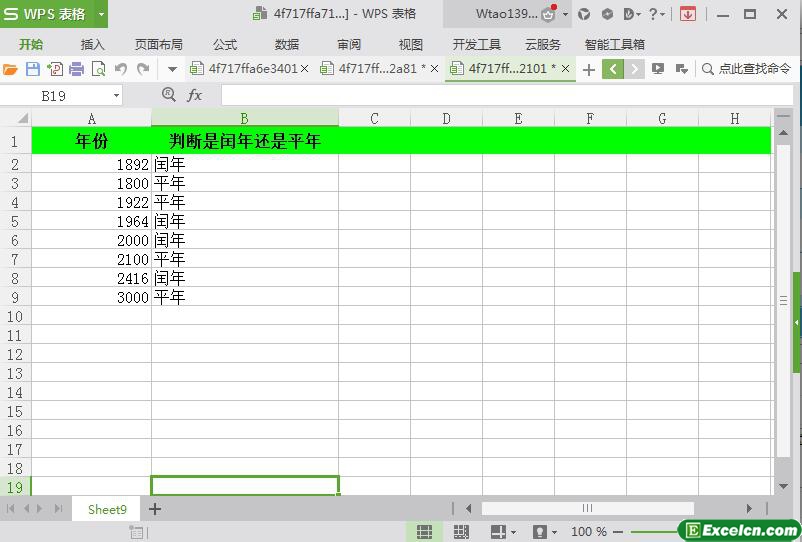The height and width of the screenshot is (542, 802).
Task: Click the 点此查找命令 search box
Action: click(x=748, y=69)
